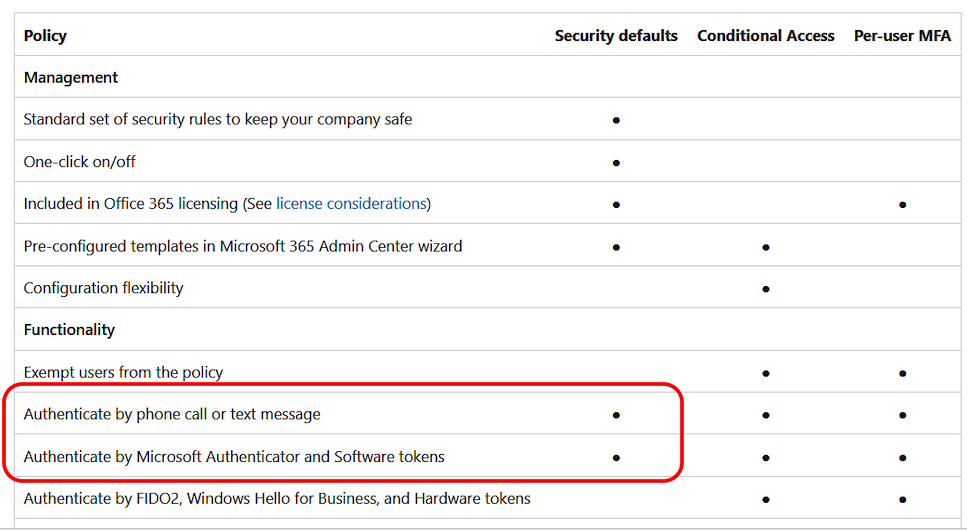967x530 pixels.
Task: Click Conditional Access bullet for FIDO2 row
Action: pos(765,500)
